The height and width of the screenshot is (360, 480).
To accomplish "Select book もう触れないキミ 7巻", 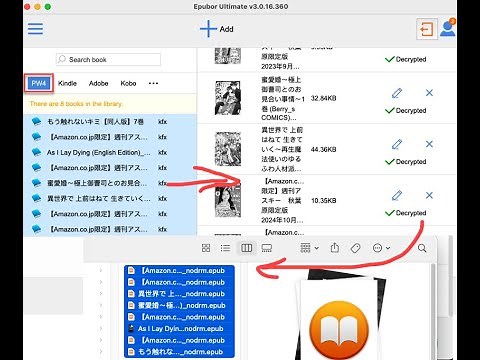I will 110,122.
